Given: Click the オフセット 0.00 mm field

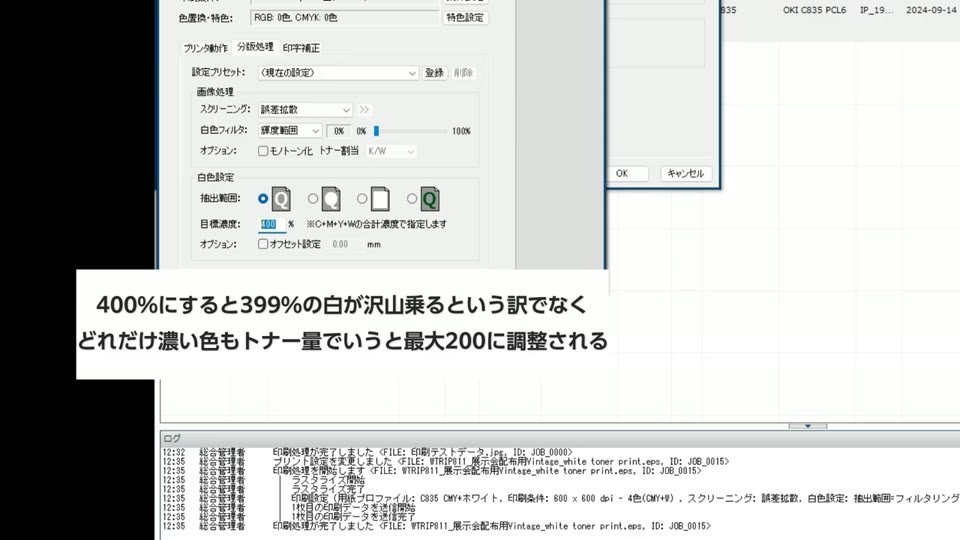Looking at the screenshot, I should (x=346, y=244).
